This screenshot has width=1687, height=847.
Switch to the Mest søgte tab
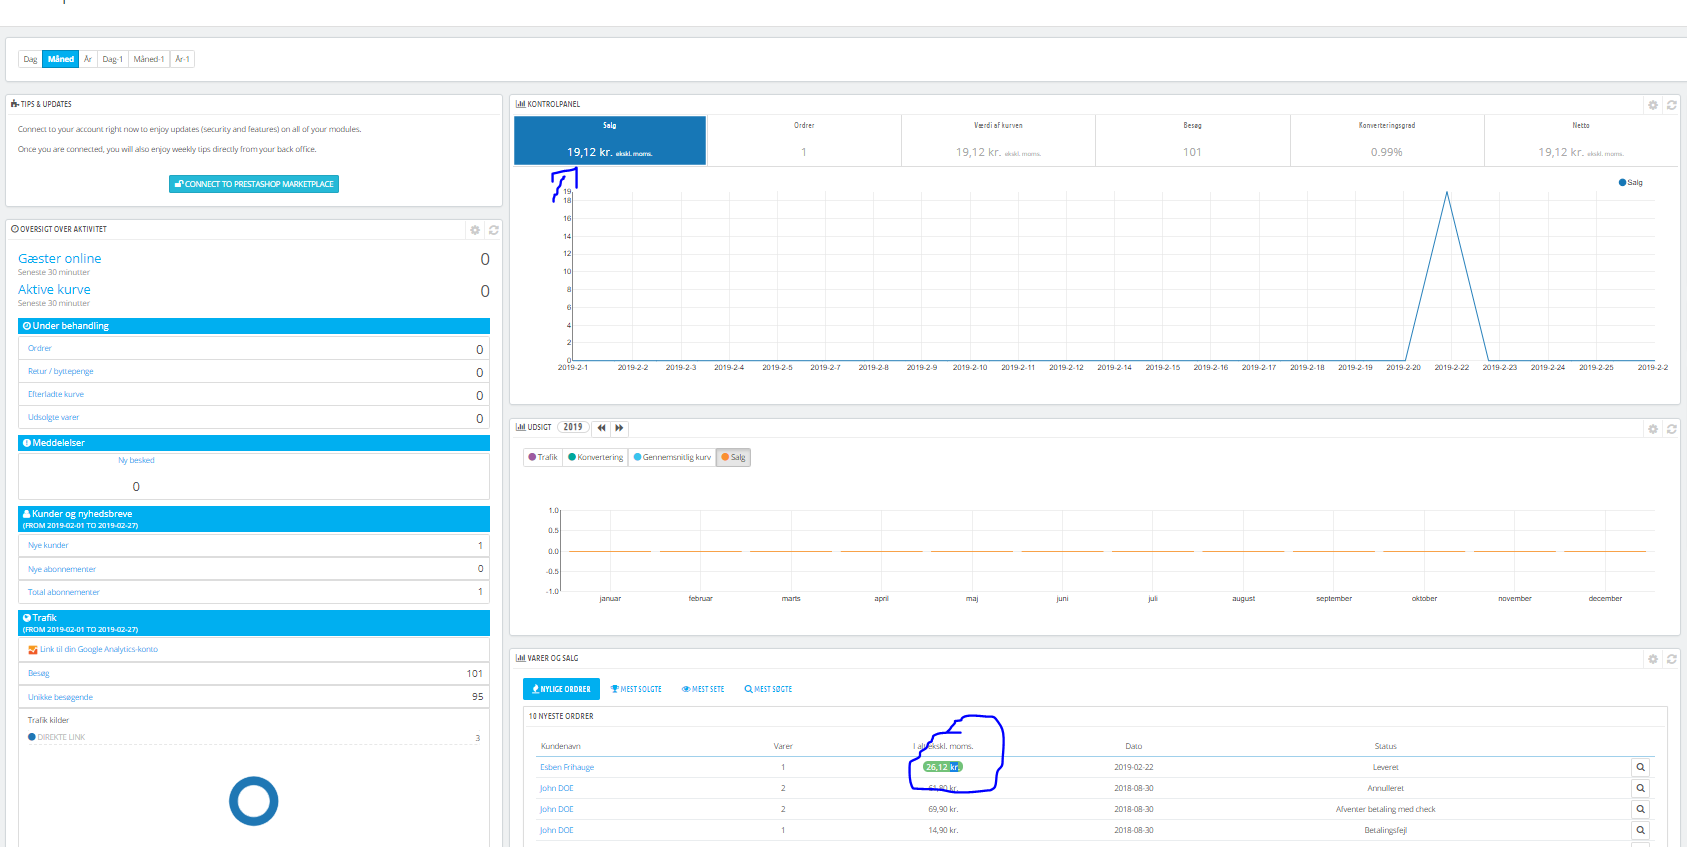768,689
